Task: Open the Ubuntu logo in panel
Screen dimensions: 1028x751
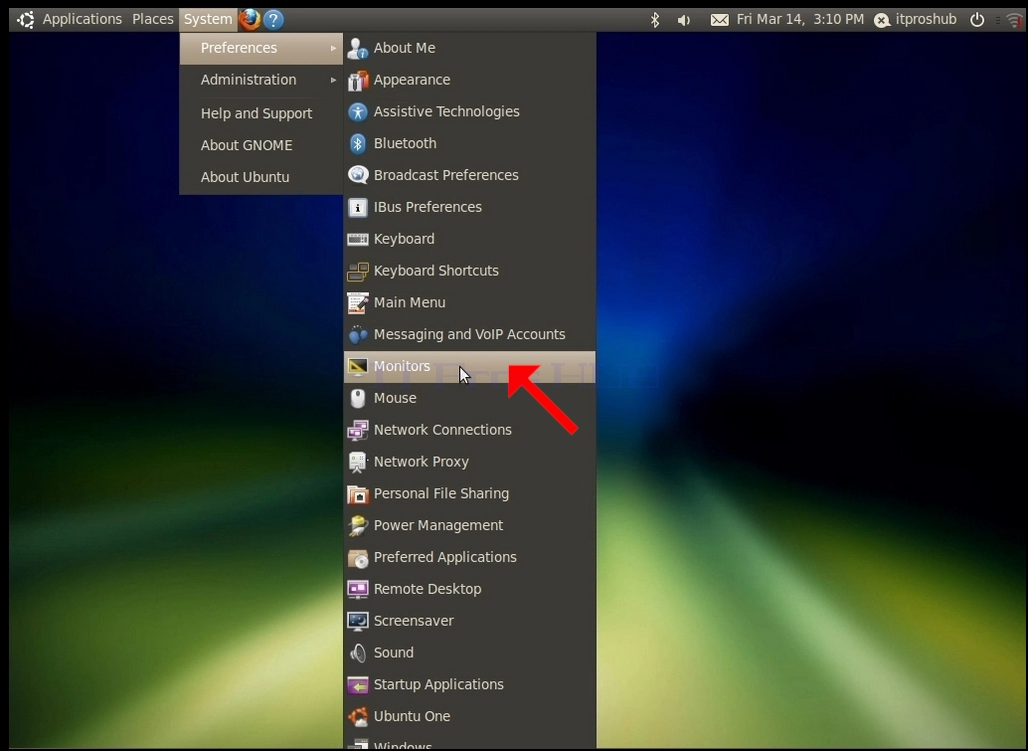Action: click(x=26, y=20)
